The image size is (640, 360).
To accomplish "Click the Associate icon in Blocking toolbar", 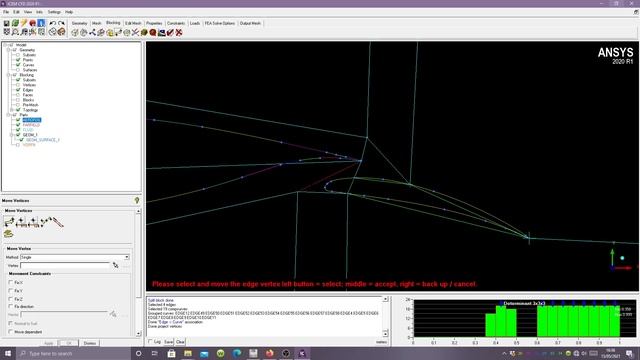I will pos(110,32).
